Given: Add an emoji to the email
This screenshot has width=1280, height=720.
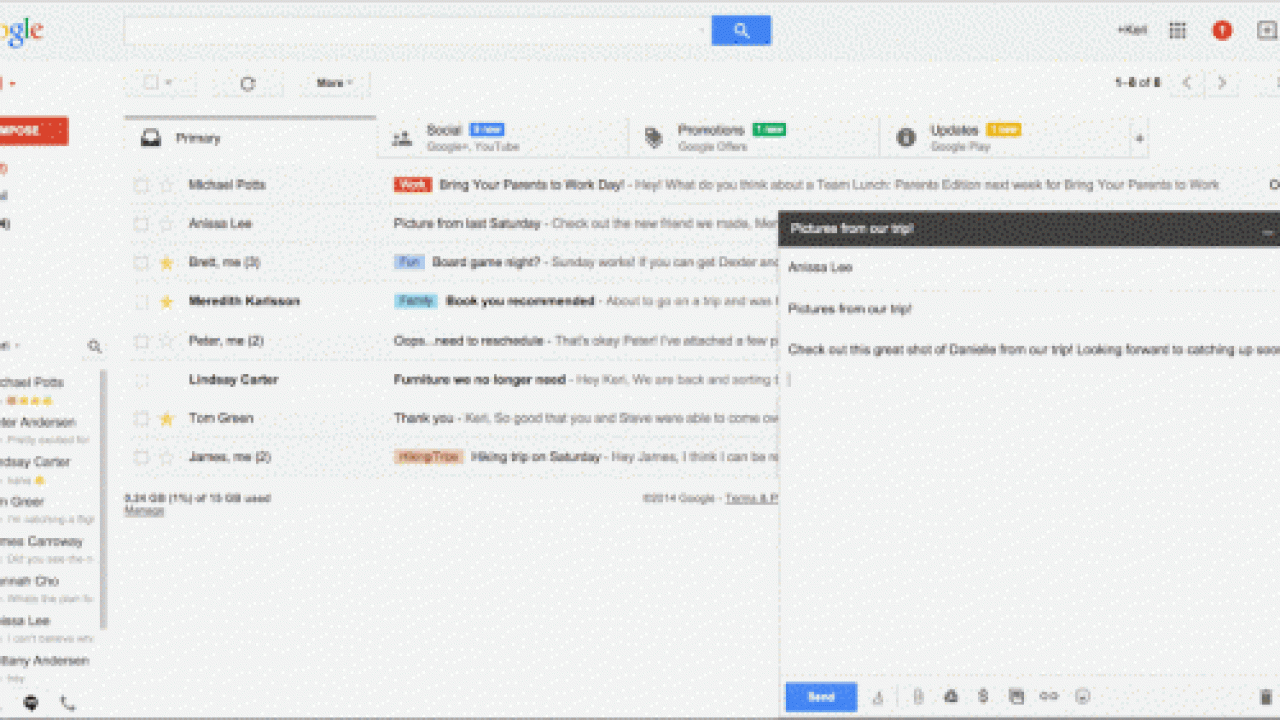Looking at the screenshot, I should (x=1081, y=697).
